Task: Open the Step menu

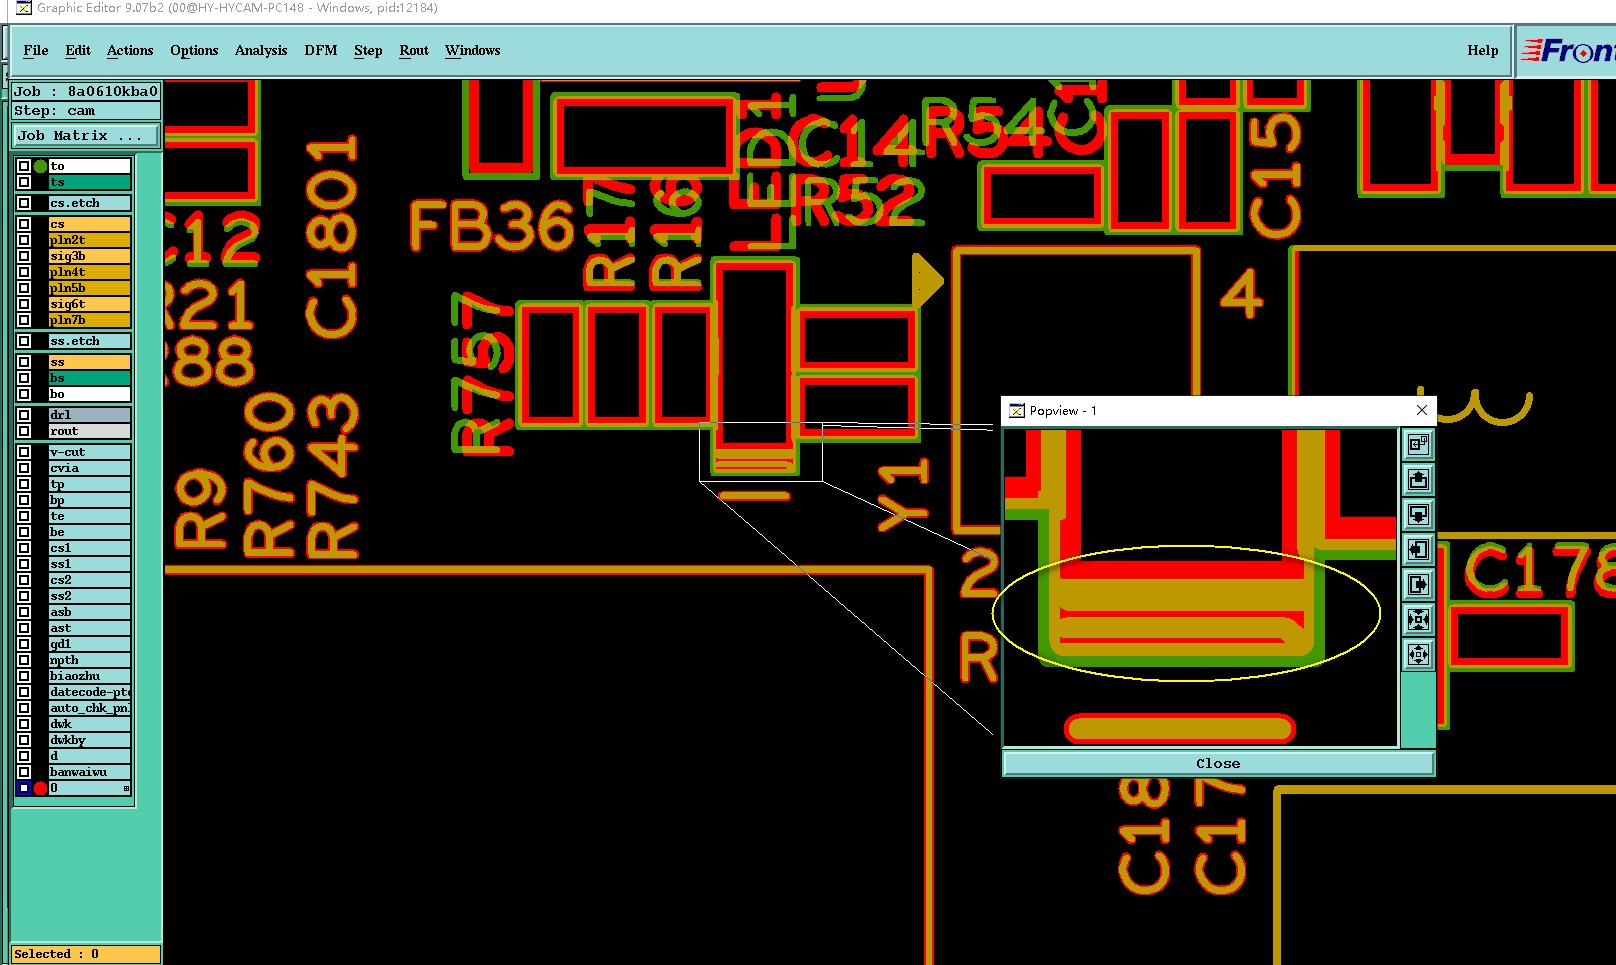Action: [368, 51]
